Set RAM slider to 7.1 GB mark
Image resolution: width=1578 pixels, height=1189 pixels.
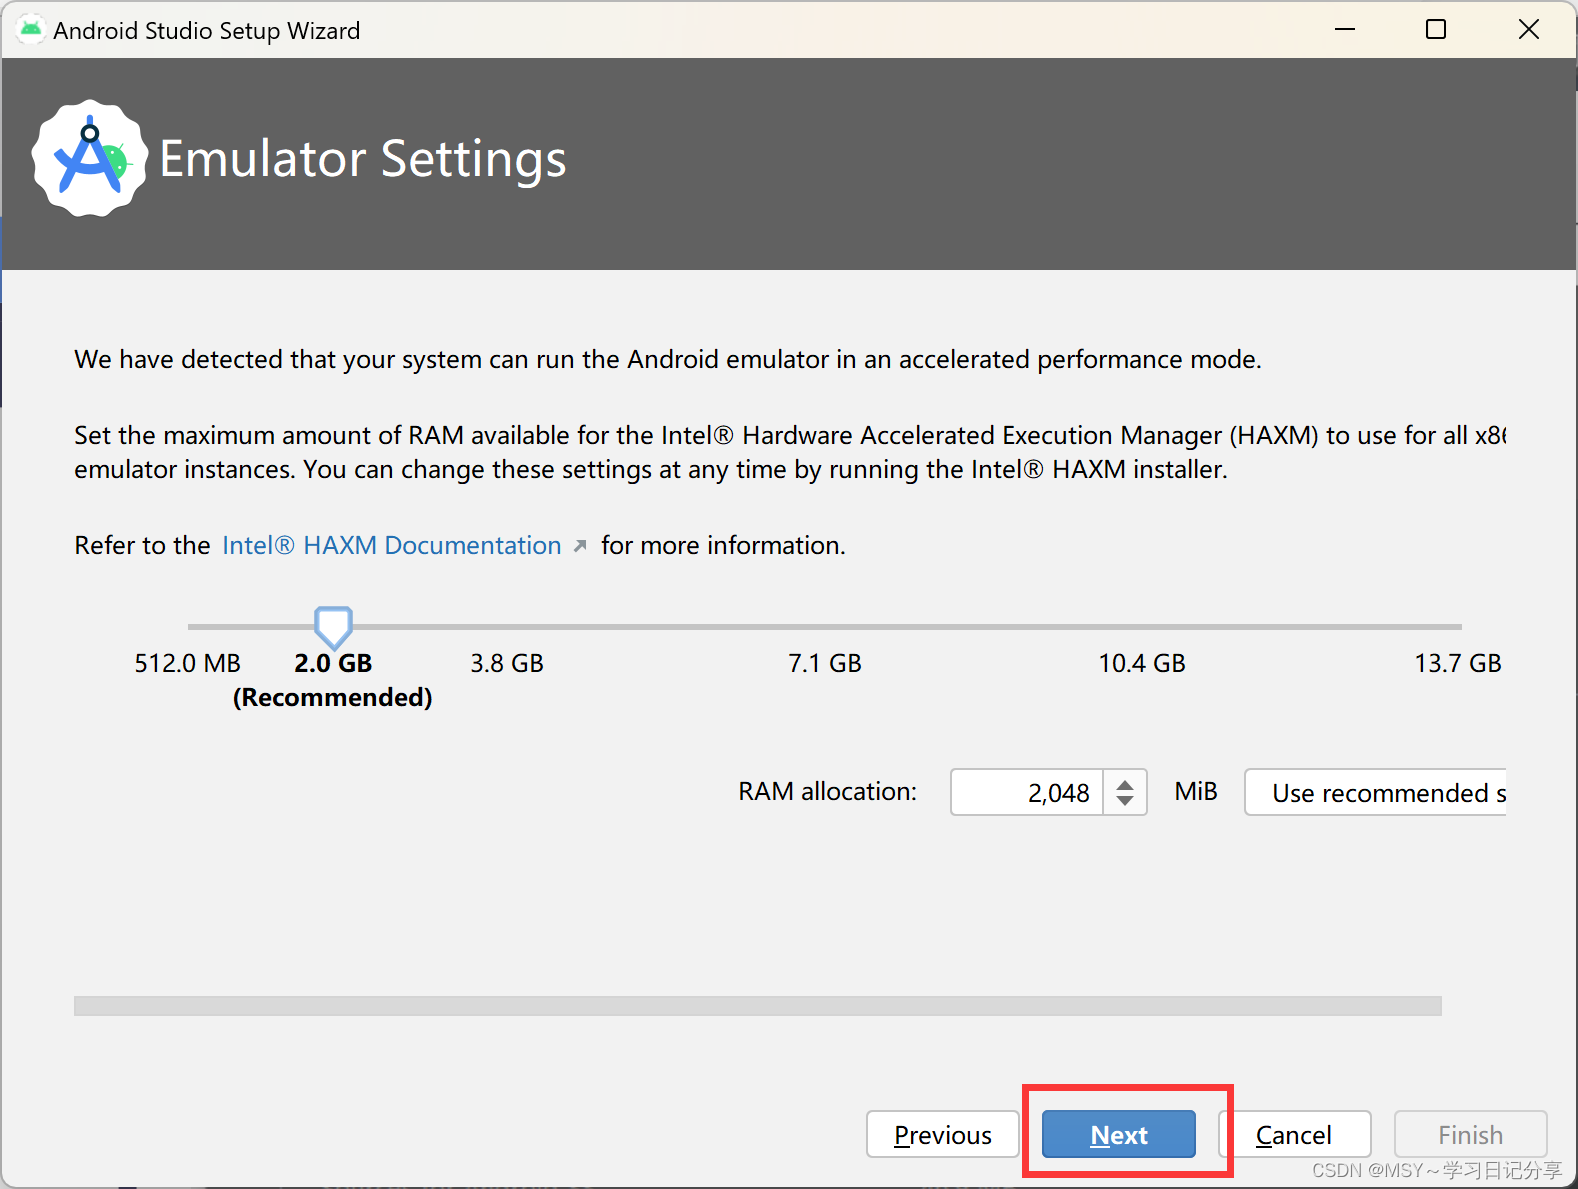coord(825,627)
